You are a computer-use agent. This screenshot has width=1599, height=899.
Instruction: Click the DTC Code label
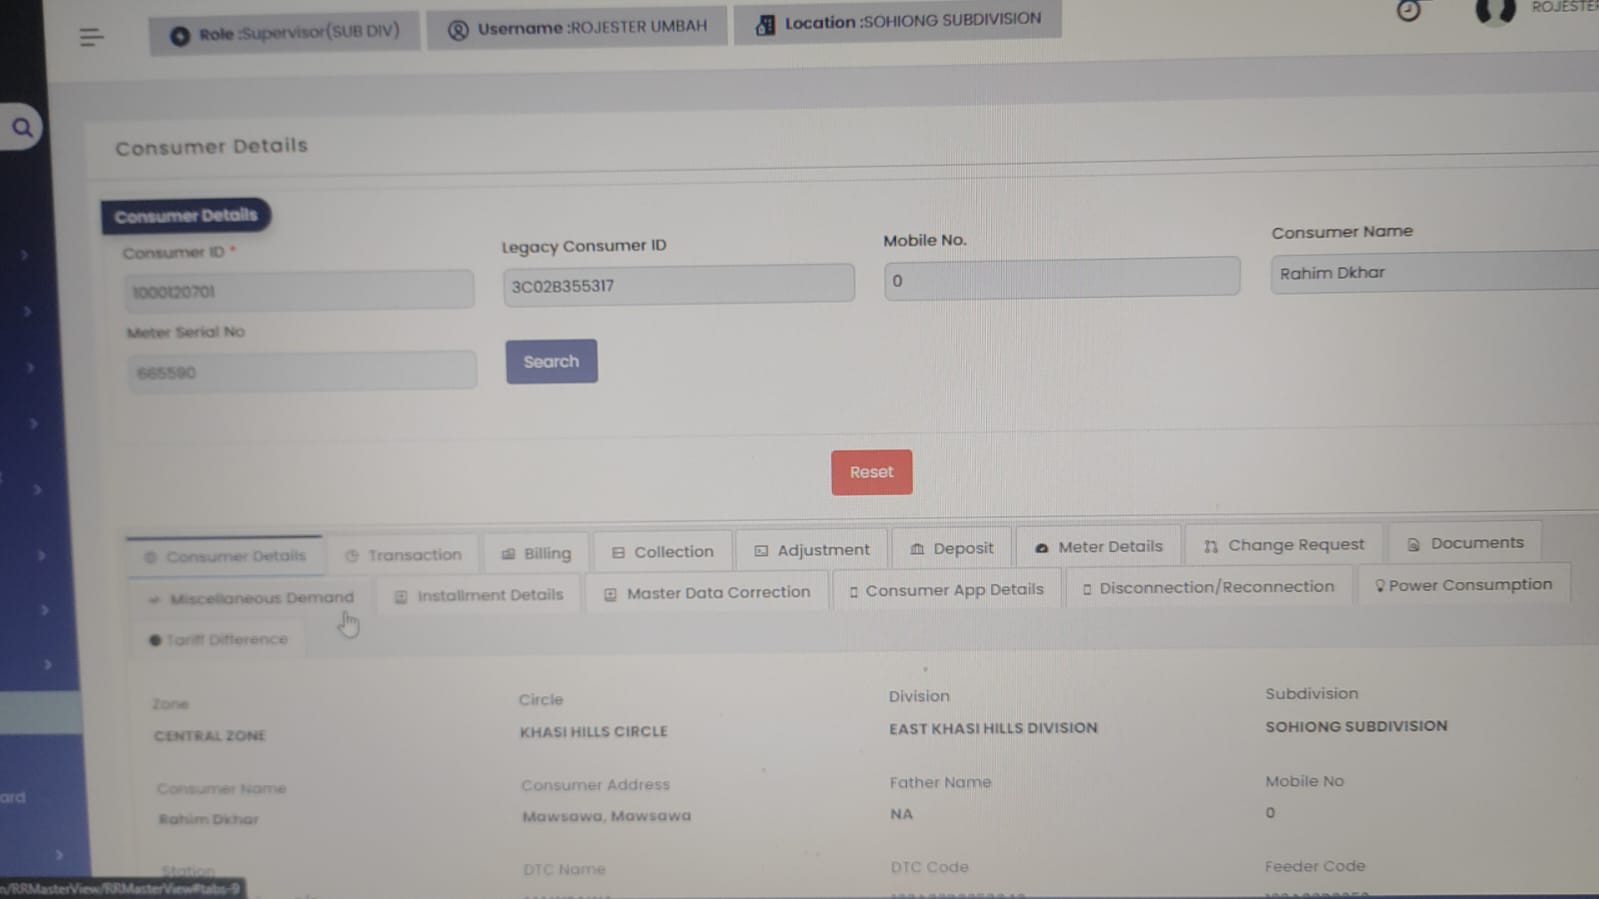click(929, 867)
